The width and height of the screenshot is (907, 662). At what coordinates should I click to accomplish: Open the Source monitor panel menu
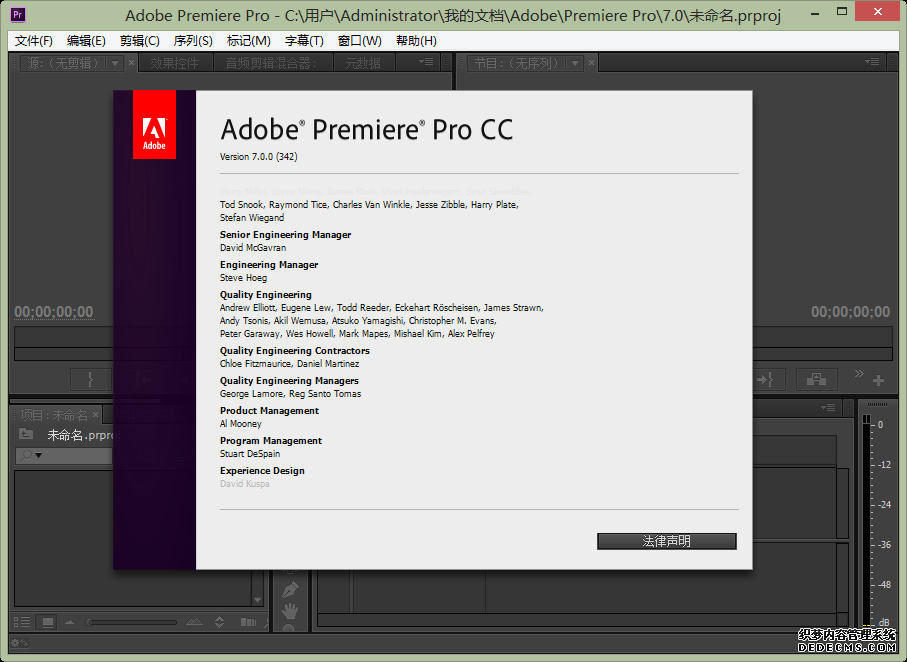[426, 62]
